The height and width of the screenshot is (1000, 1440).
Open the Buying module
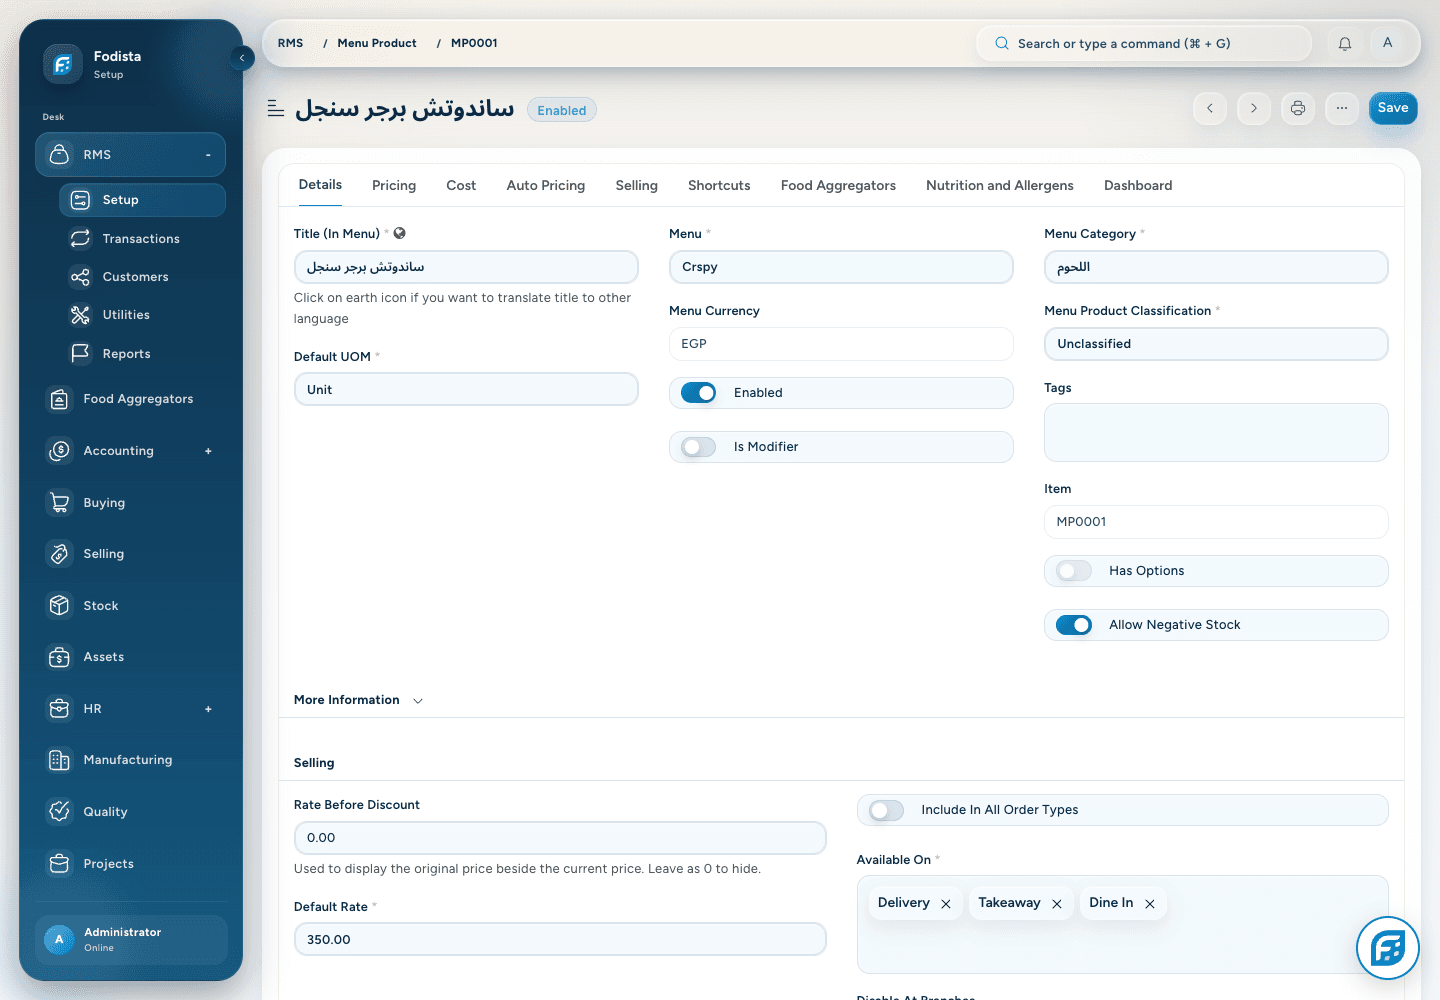pyautogui.click(x=131, y=503)
